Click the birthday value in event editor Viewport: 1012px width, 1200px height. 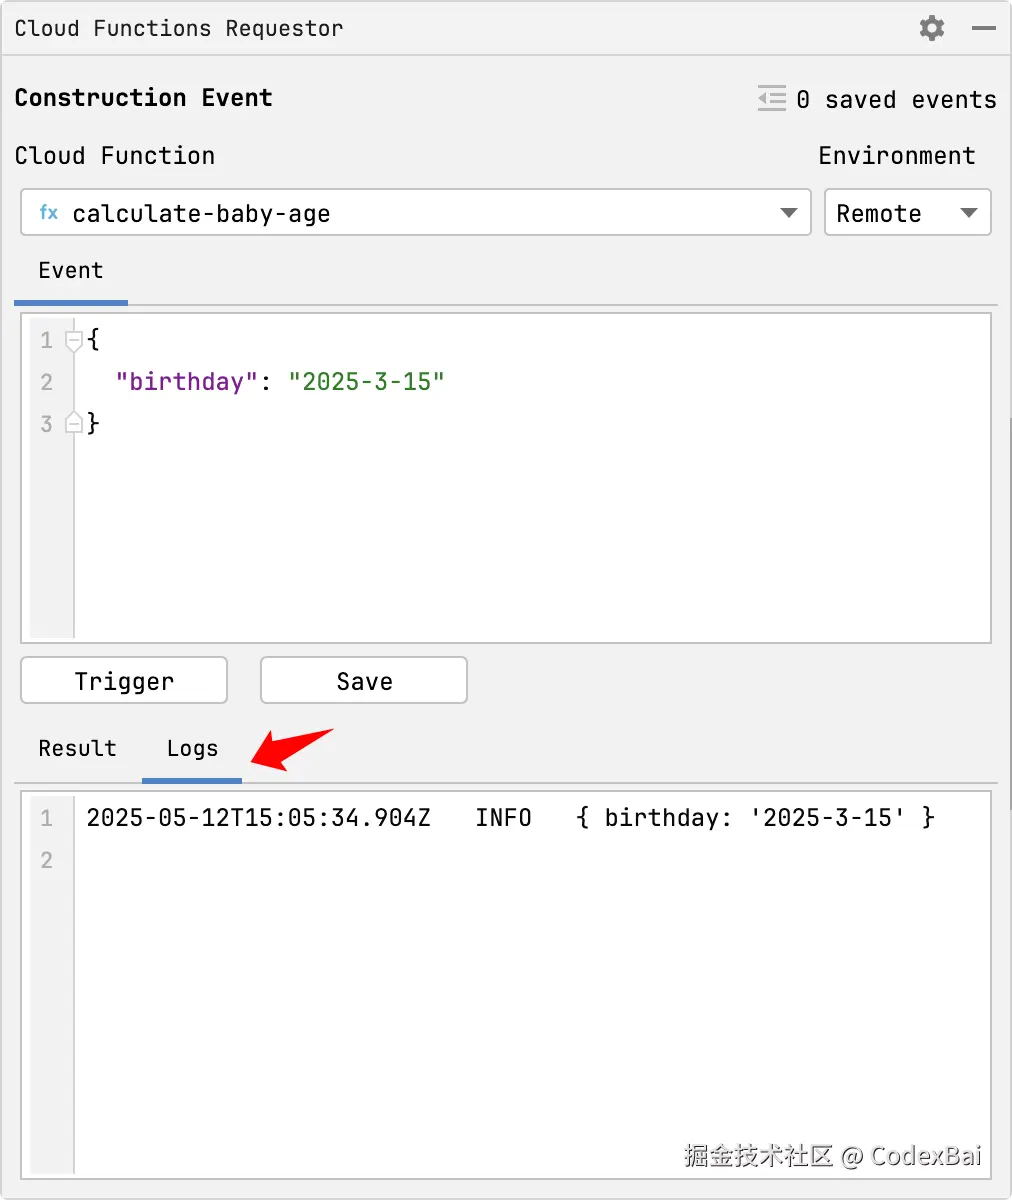click(366, 382)
